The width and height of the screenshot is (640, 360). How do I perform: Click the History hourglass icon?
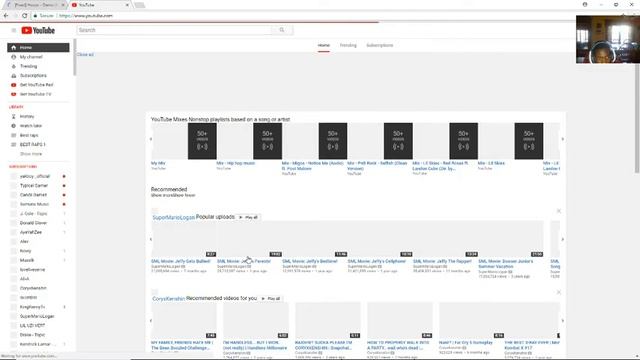point(13,117)
